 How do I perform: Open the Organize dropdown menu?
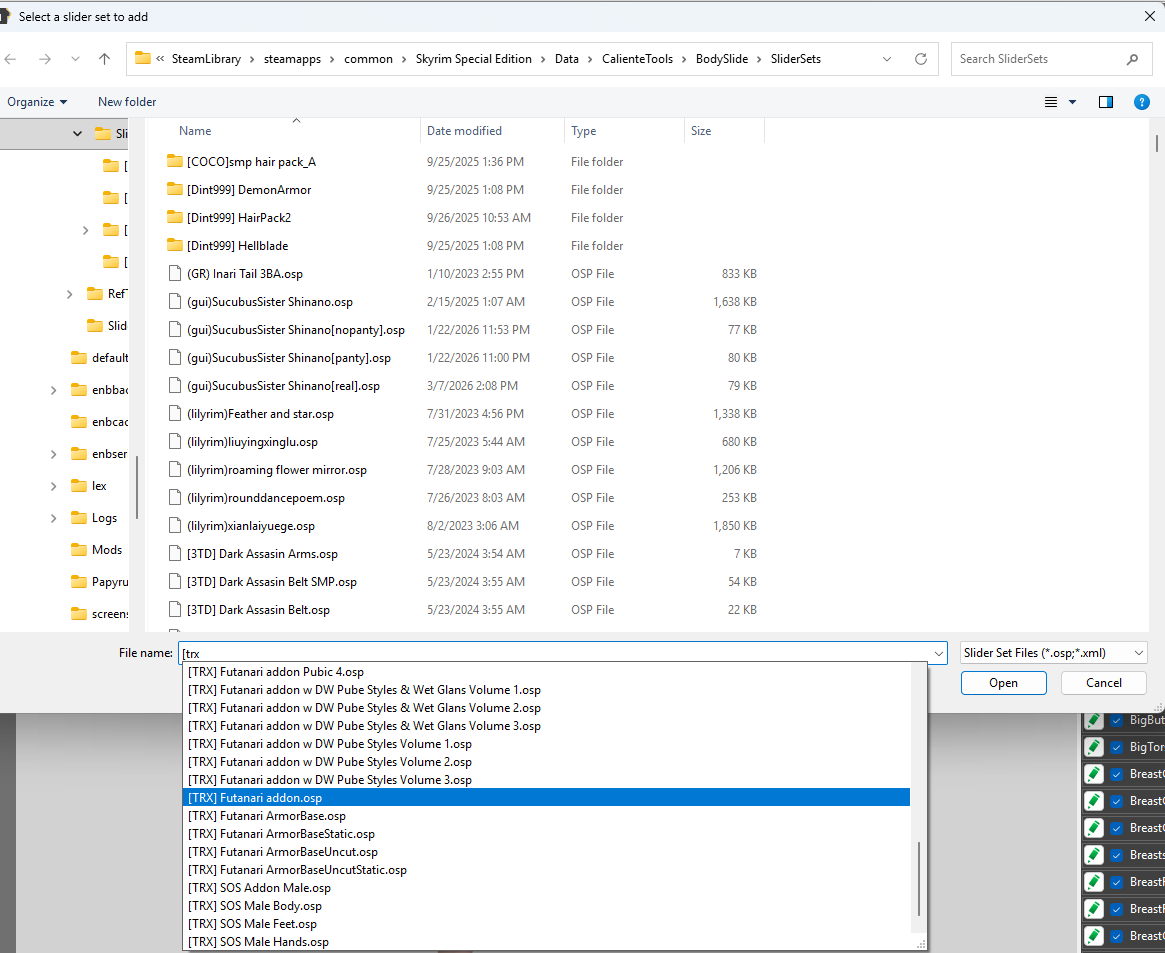(37, 102)
